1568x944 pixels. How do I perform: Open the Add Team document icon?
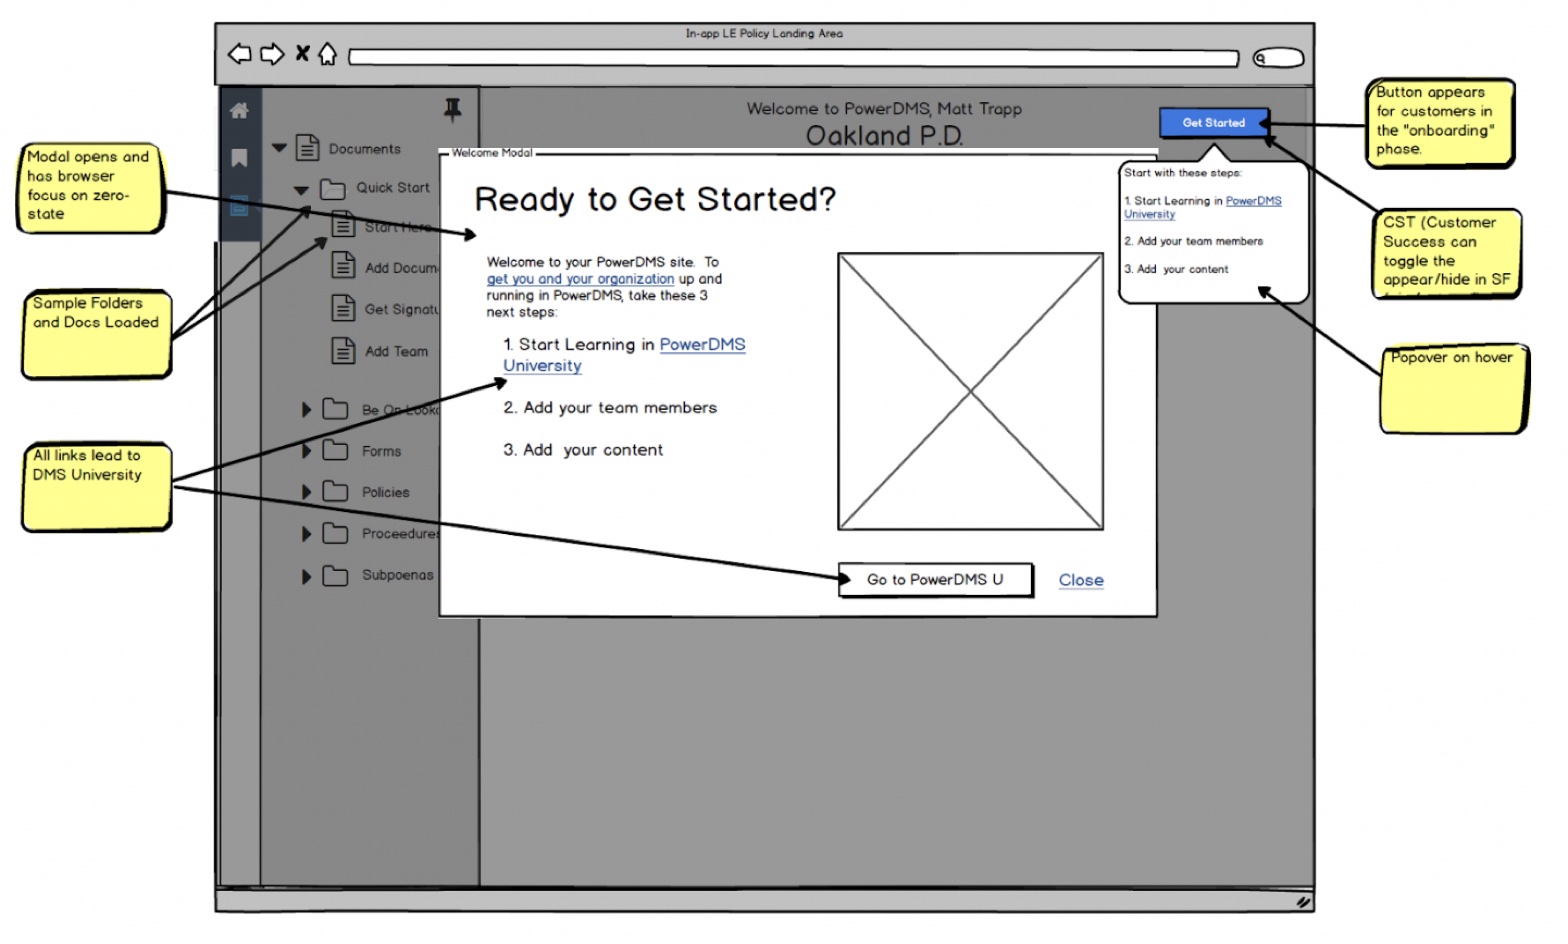click(343, 350)
